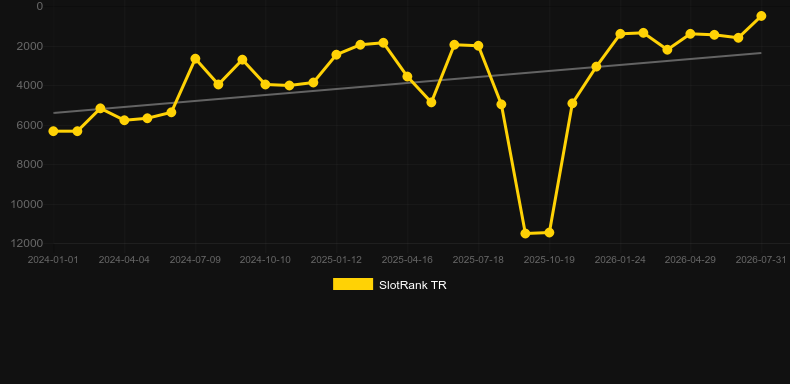The height and width of the screenshot is (384, 790).
Task: Click the yellow SlotRank TR legend swatch
Action: click(353, 284)
